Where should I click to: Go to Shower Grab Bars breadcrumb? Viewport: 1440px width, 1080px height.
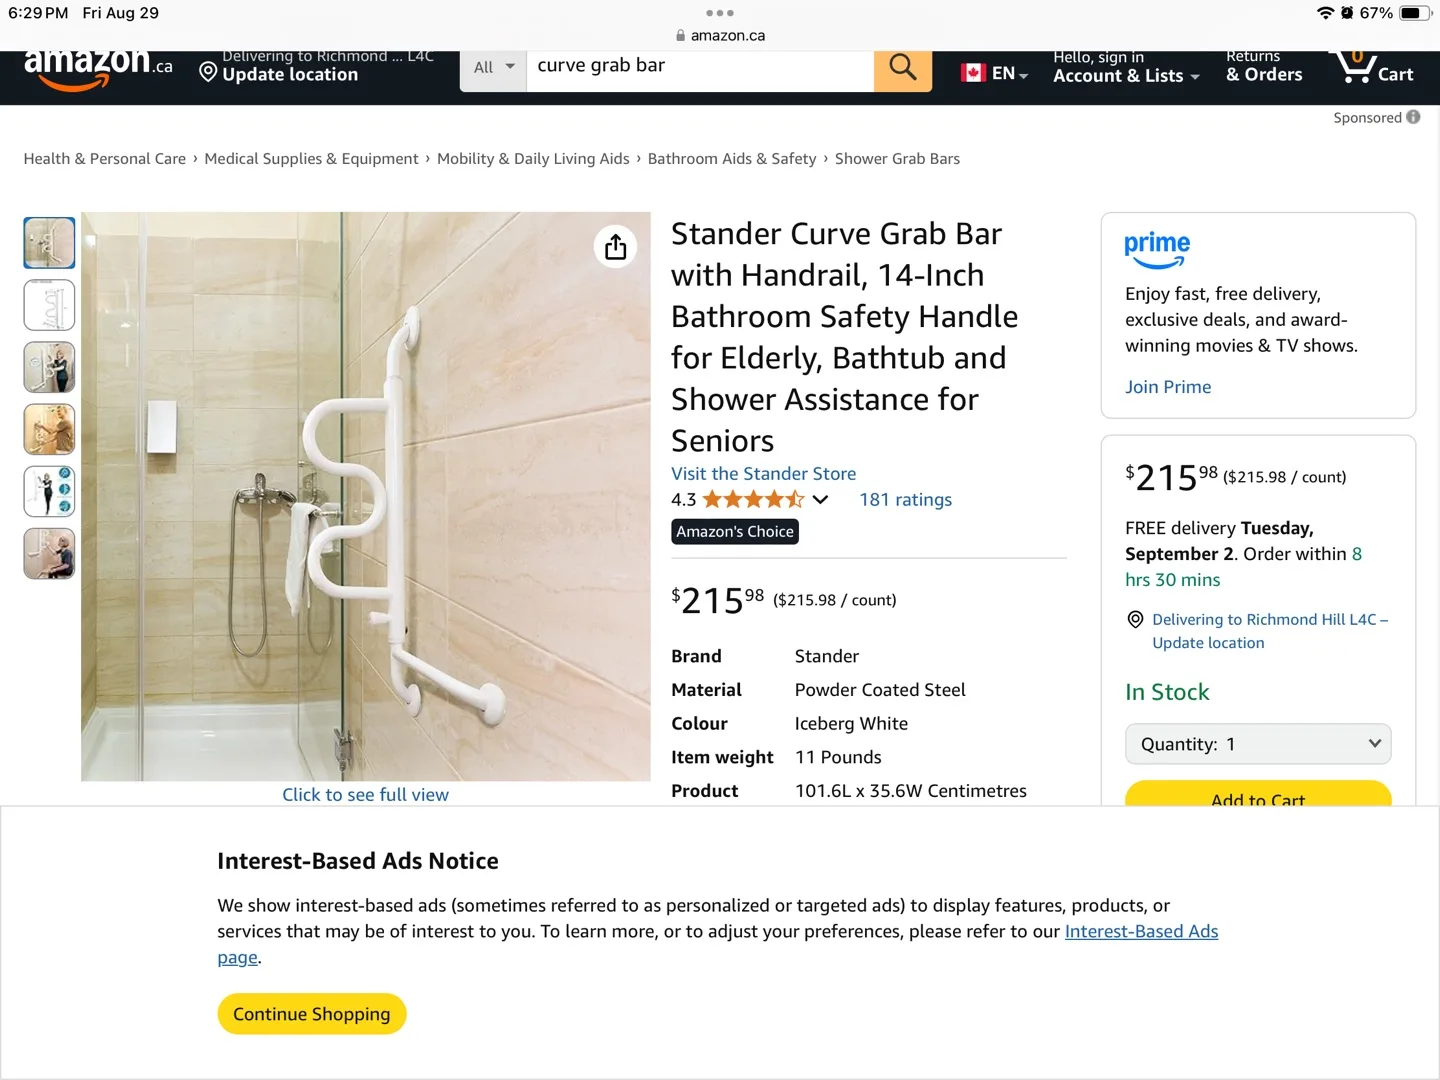click(897, 159)
